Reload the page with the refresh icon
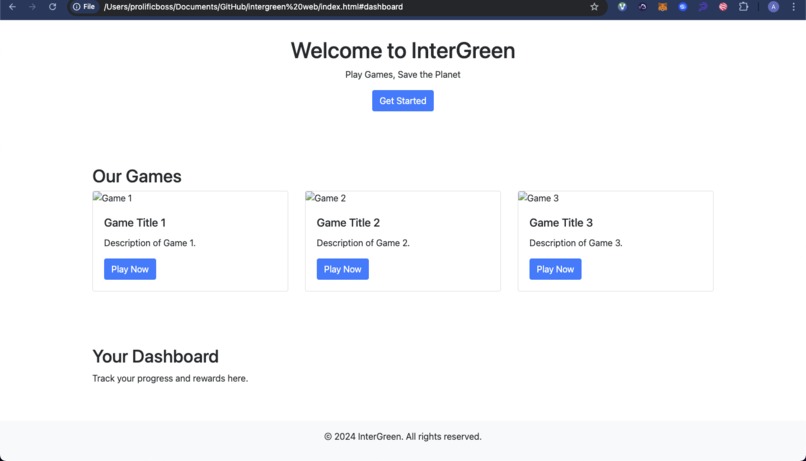Screen dimensions: 806x461 click(x=52, y=7)
